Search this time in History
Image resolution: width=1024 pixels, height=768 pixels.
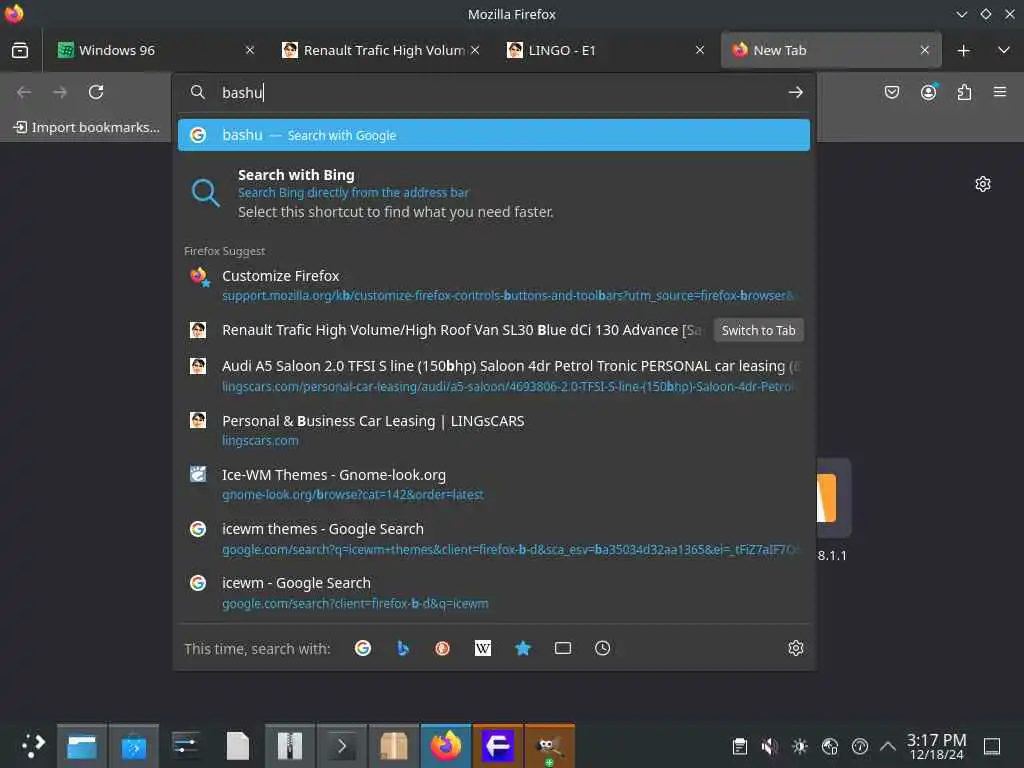(x=602, y=648)
